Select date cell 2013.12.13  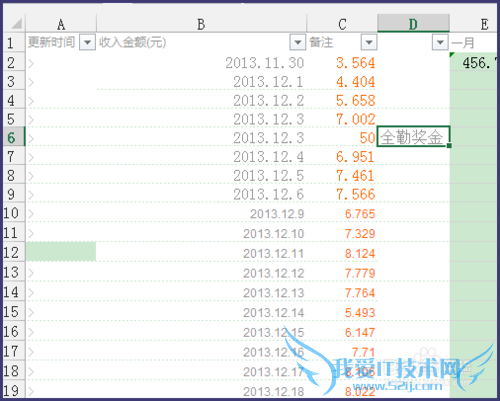(201, 292)
